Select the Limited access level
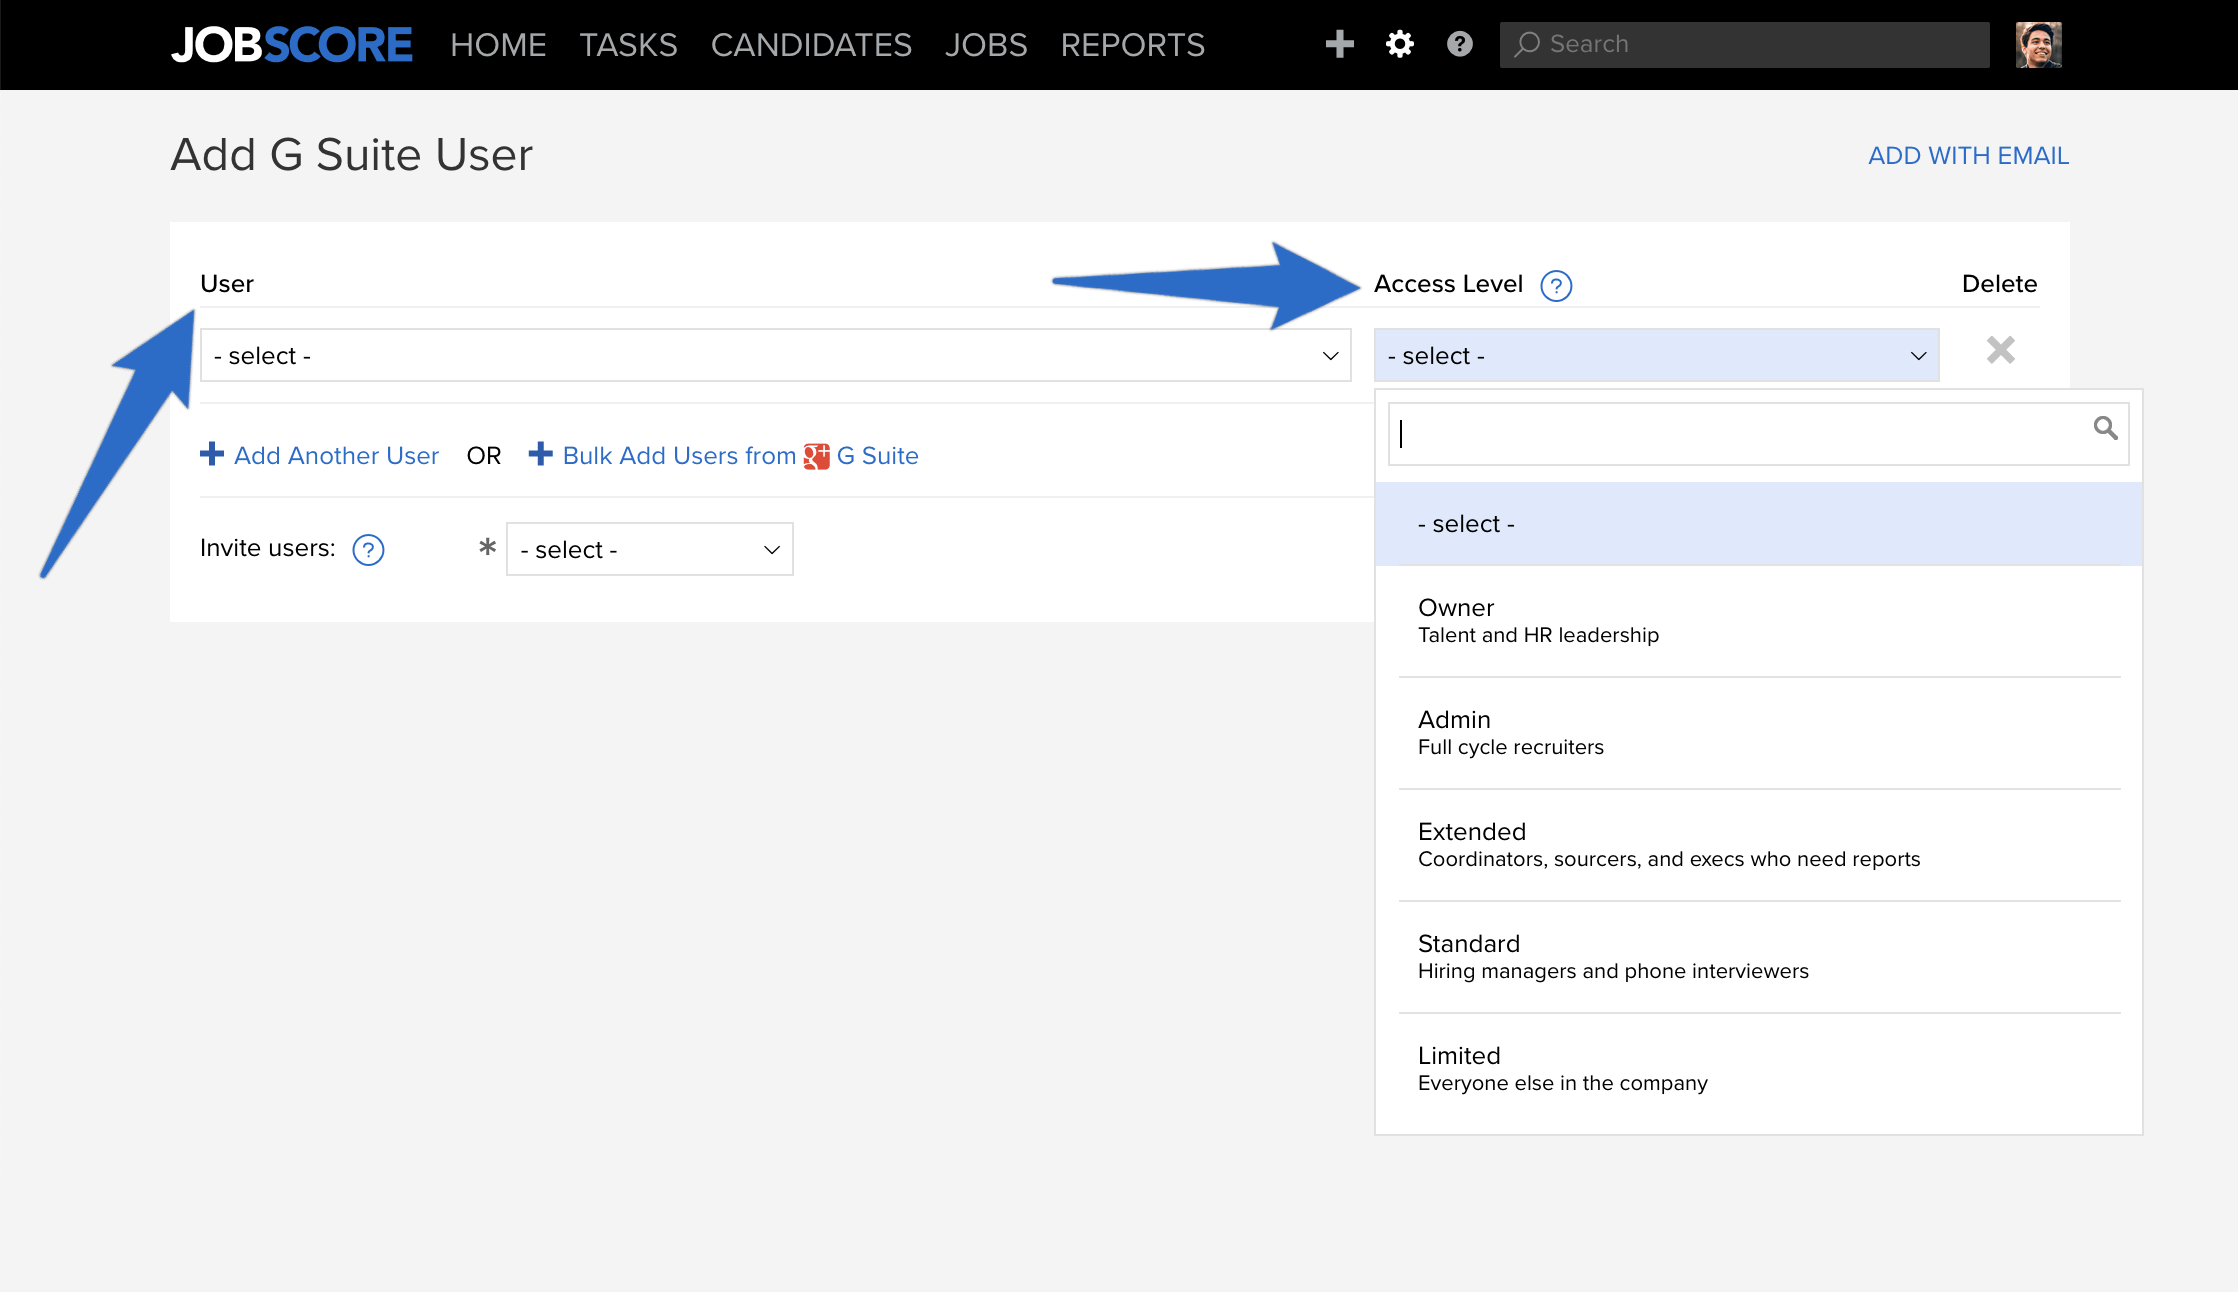 (1758, 1069)
